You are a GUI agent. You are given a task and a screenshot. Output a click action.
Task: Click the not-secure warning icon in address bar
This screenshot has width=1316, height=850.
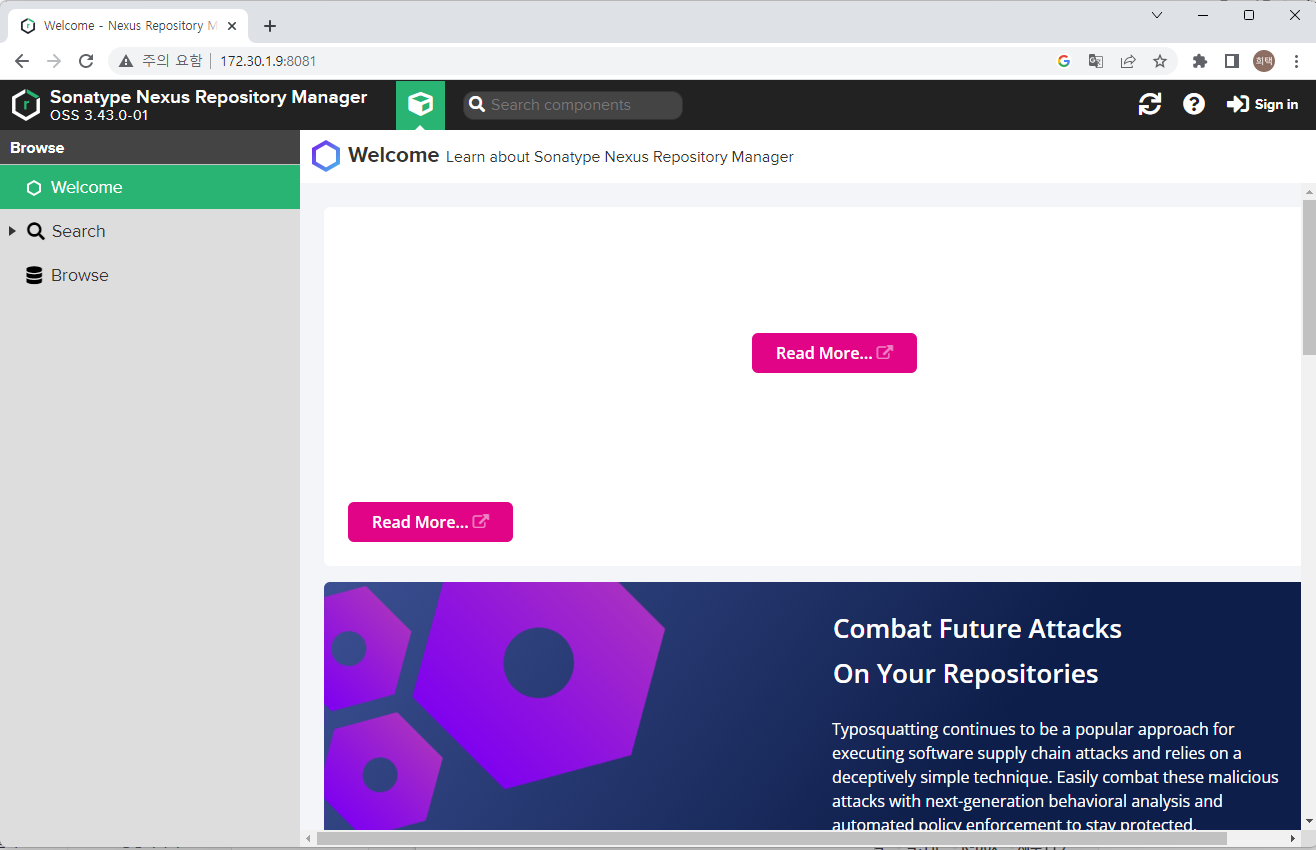pyautogui.click(x=126, y=61)
